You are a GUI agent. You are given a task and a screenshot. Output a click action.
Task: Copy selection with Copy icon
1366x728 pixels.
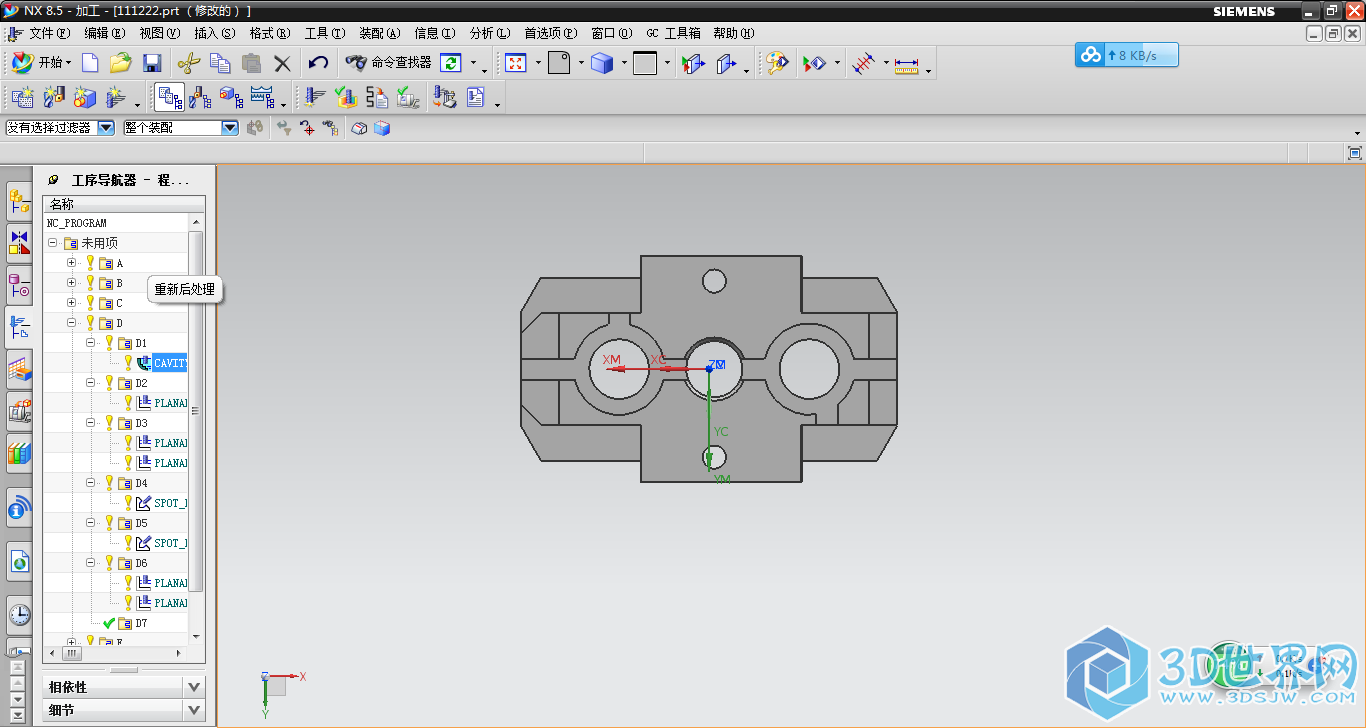[x=220, y=63]
